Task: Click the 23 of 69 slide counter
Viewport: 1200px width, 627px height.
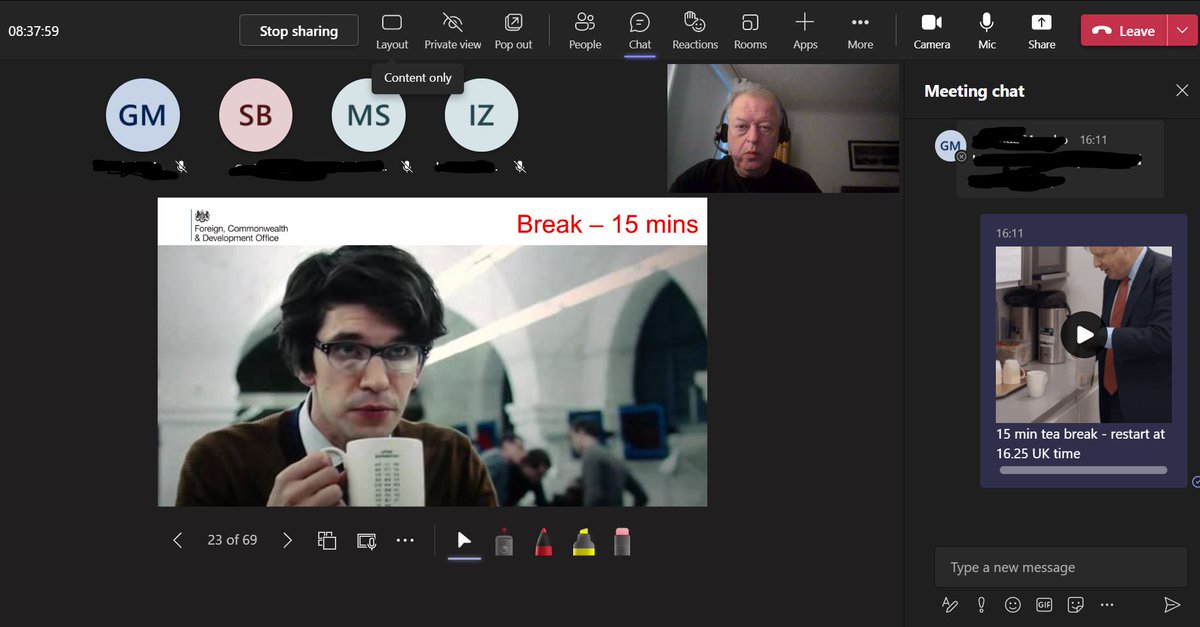Action: pos(232,540)
